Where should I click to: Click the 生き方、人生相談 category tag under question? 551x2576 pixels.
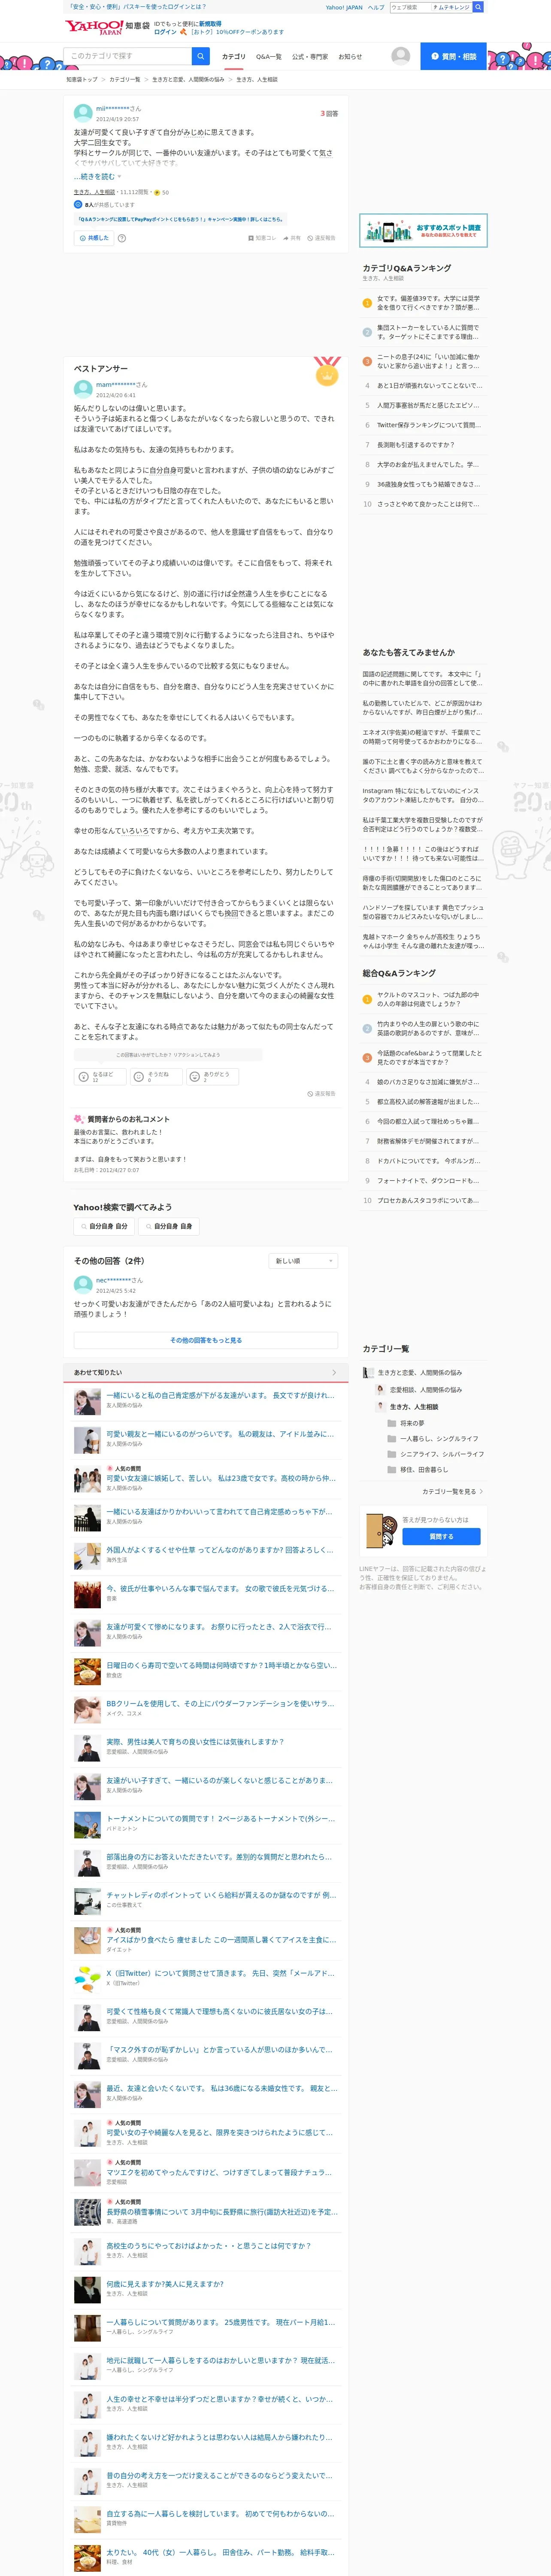pos(94,192)
